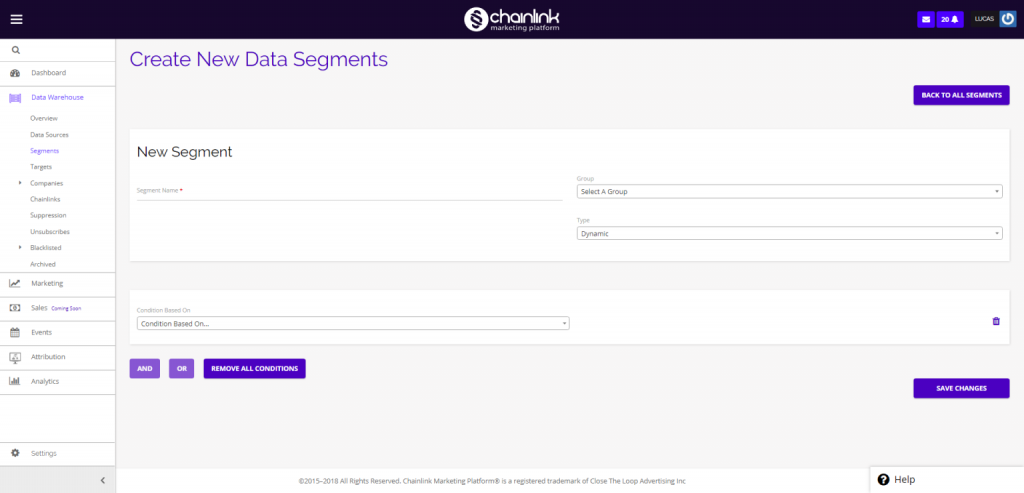This screenshot has width=1024, height=493.
Task: Go to Archived
Action: [42, 264]
